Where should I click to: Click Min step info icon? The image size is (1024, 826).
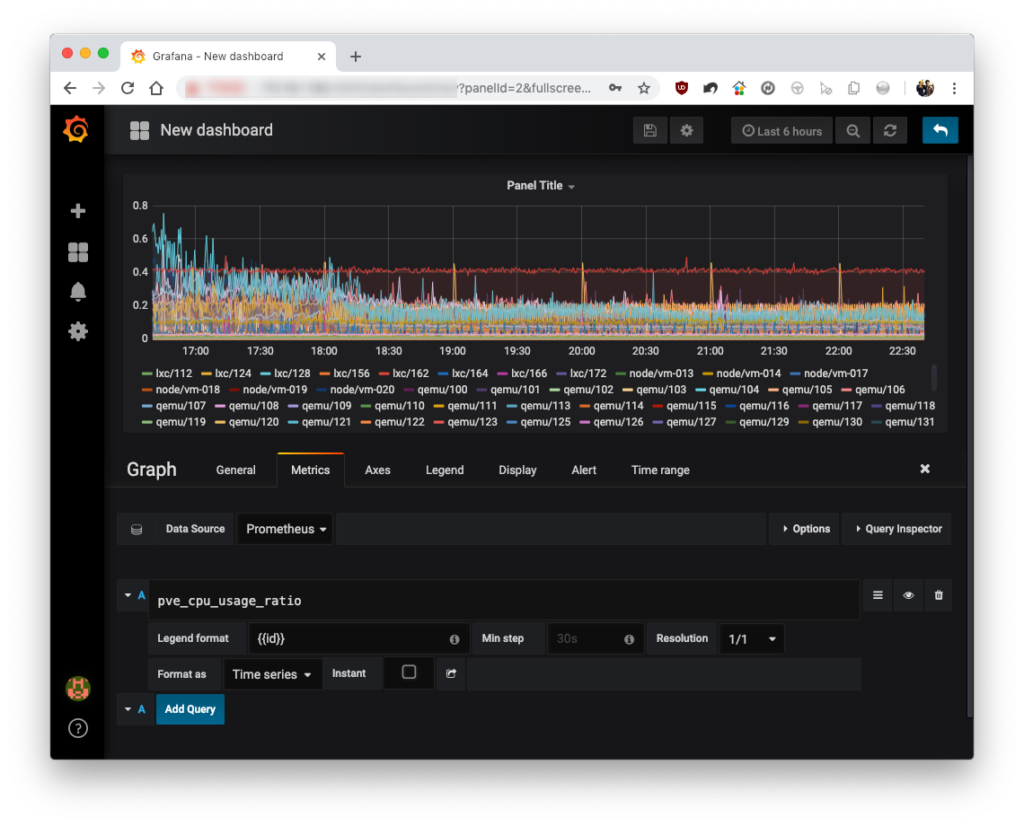click(x=629, y=639)
